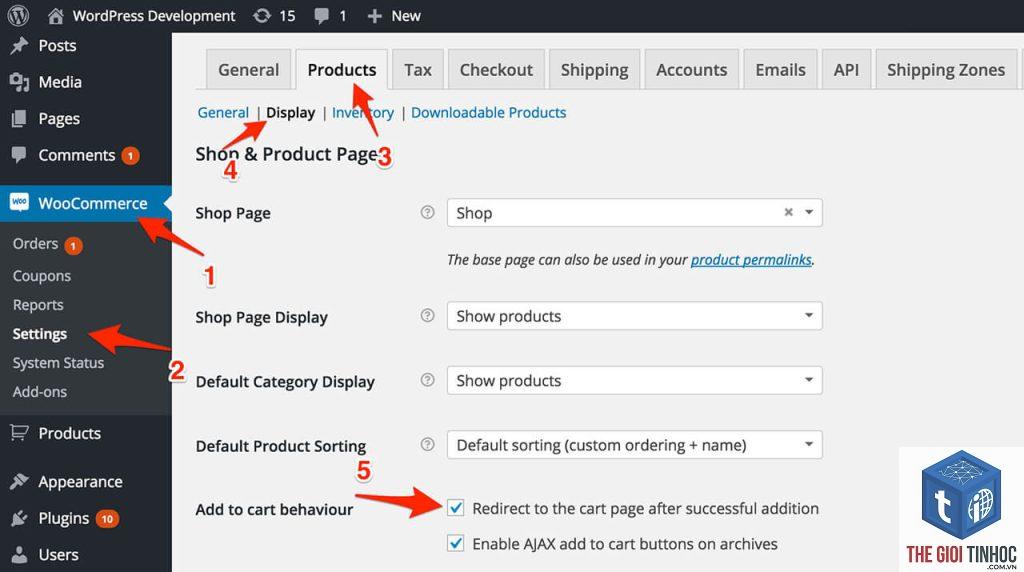Open the updates icon showing 15
Image resolution: width=1024 pixels, height=572 pixels.
262,16
